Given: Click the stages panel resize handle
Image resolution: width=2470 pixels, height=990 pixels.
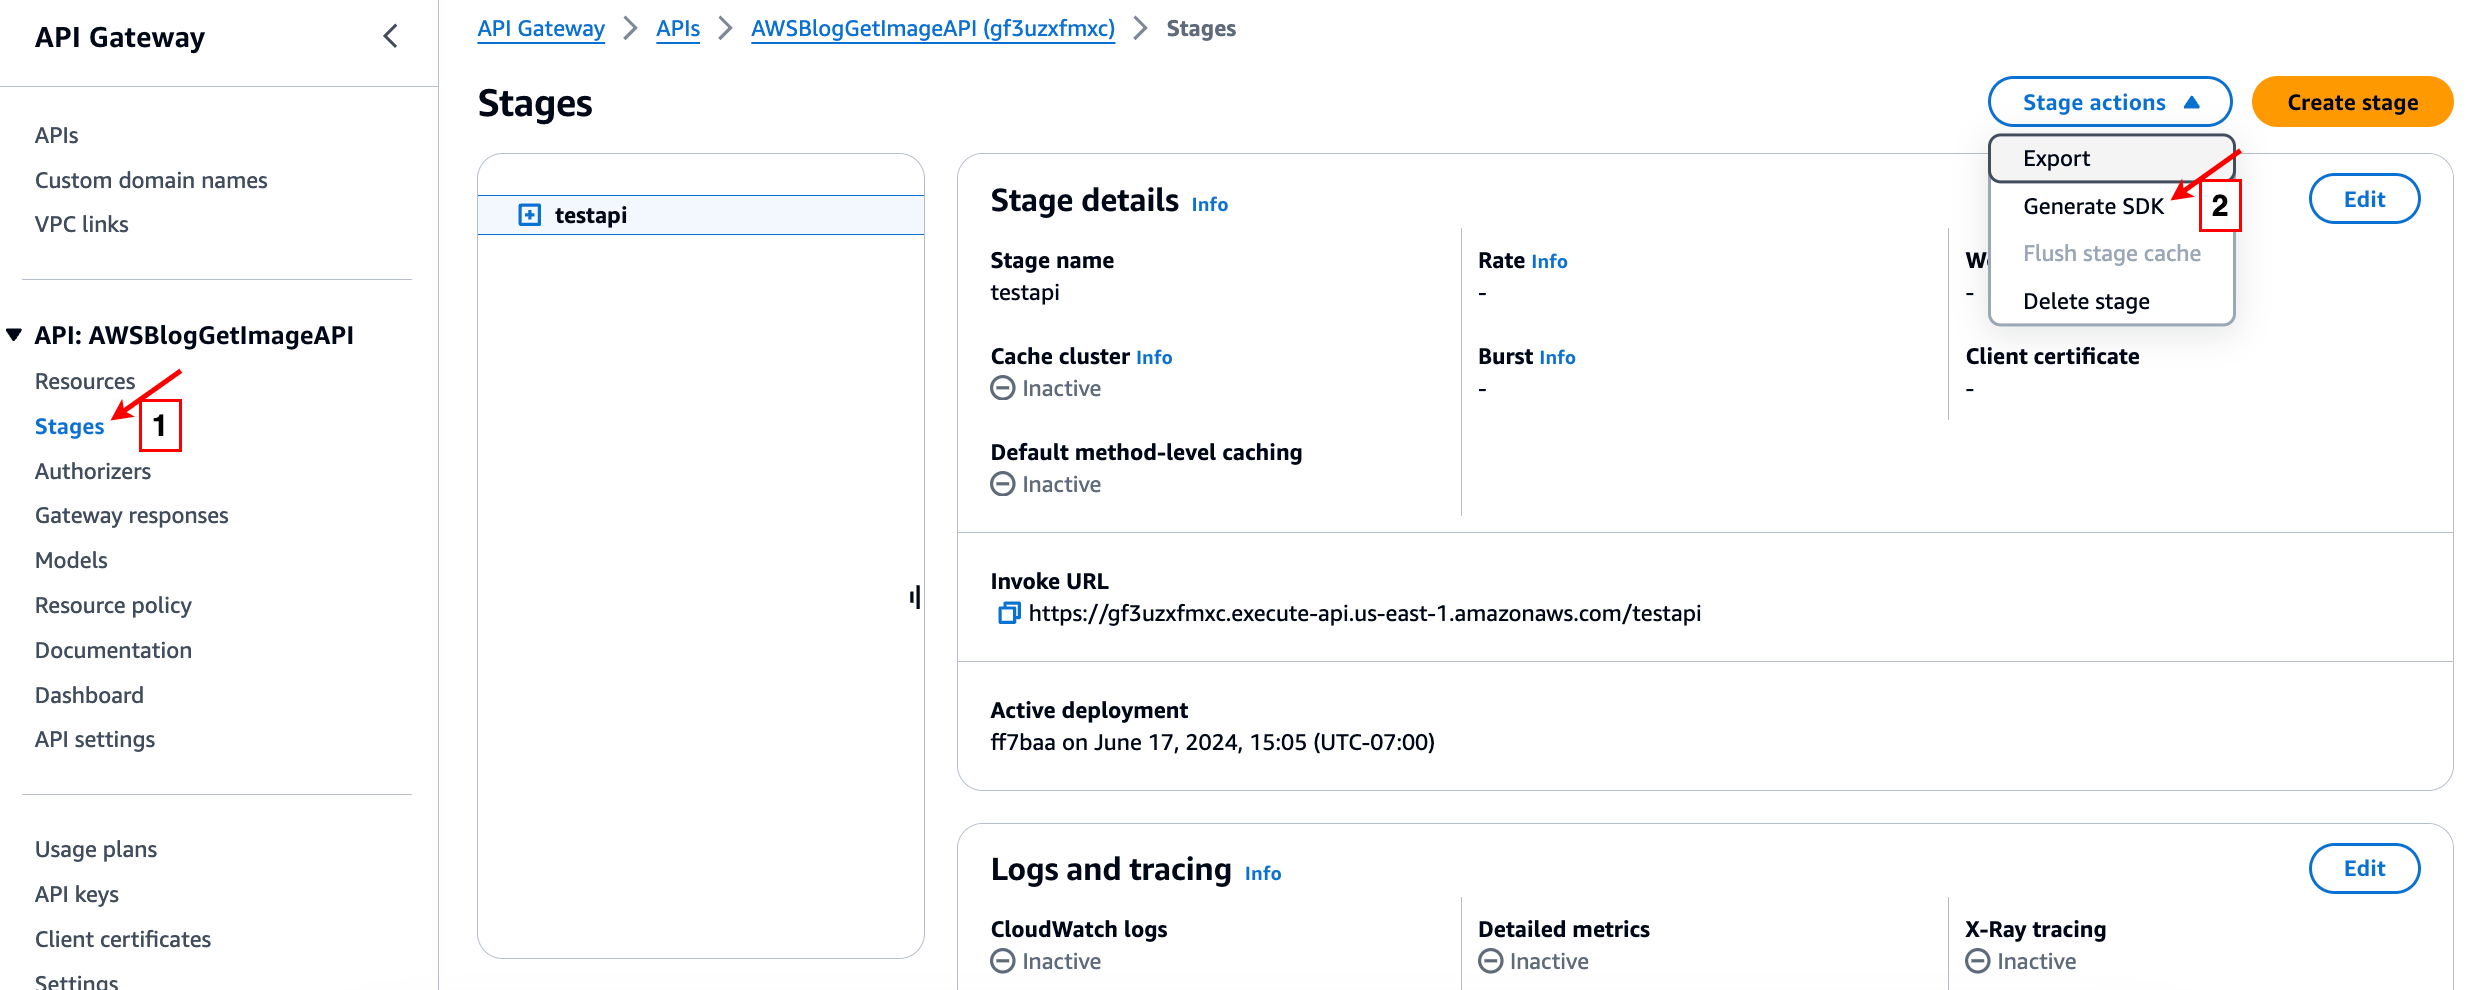Looking at the screenshot, I should pos(915,597).
